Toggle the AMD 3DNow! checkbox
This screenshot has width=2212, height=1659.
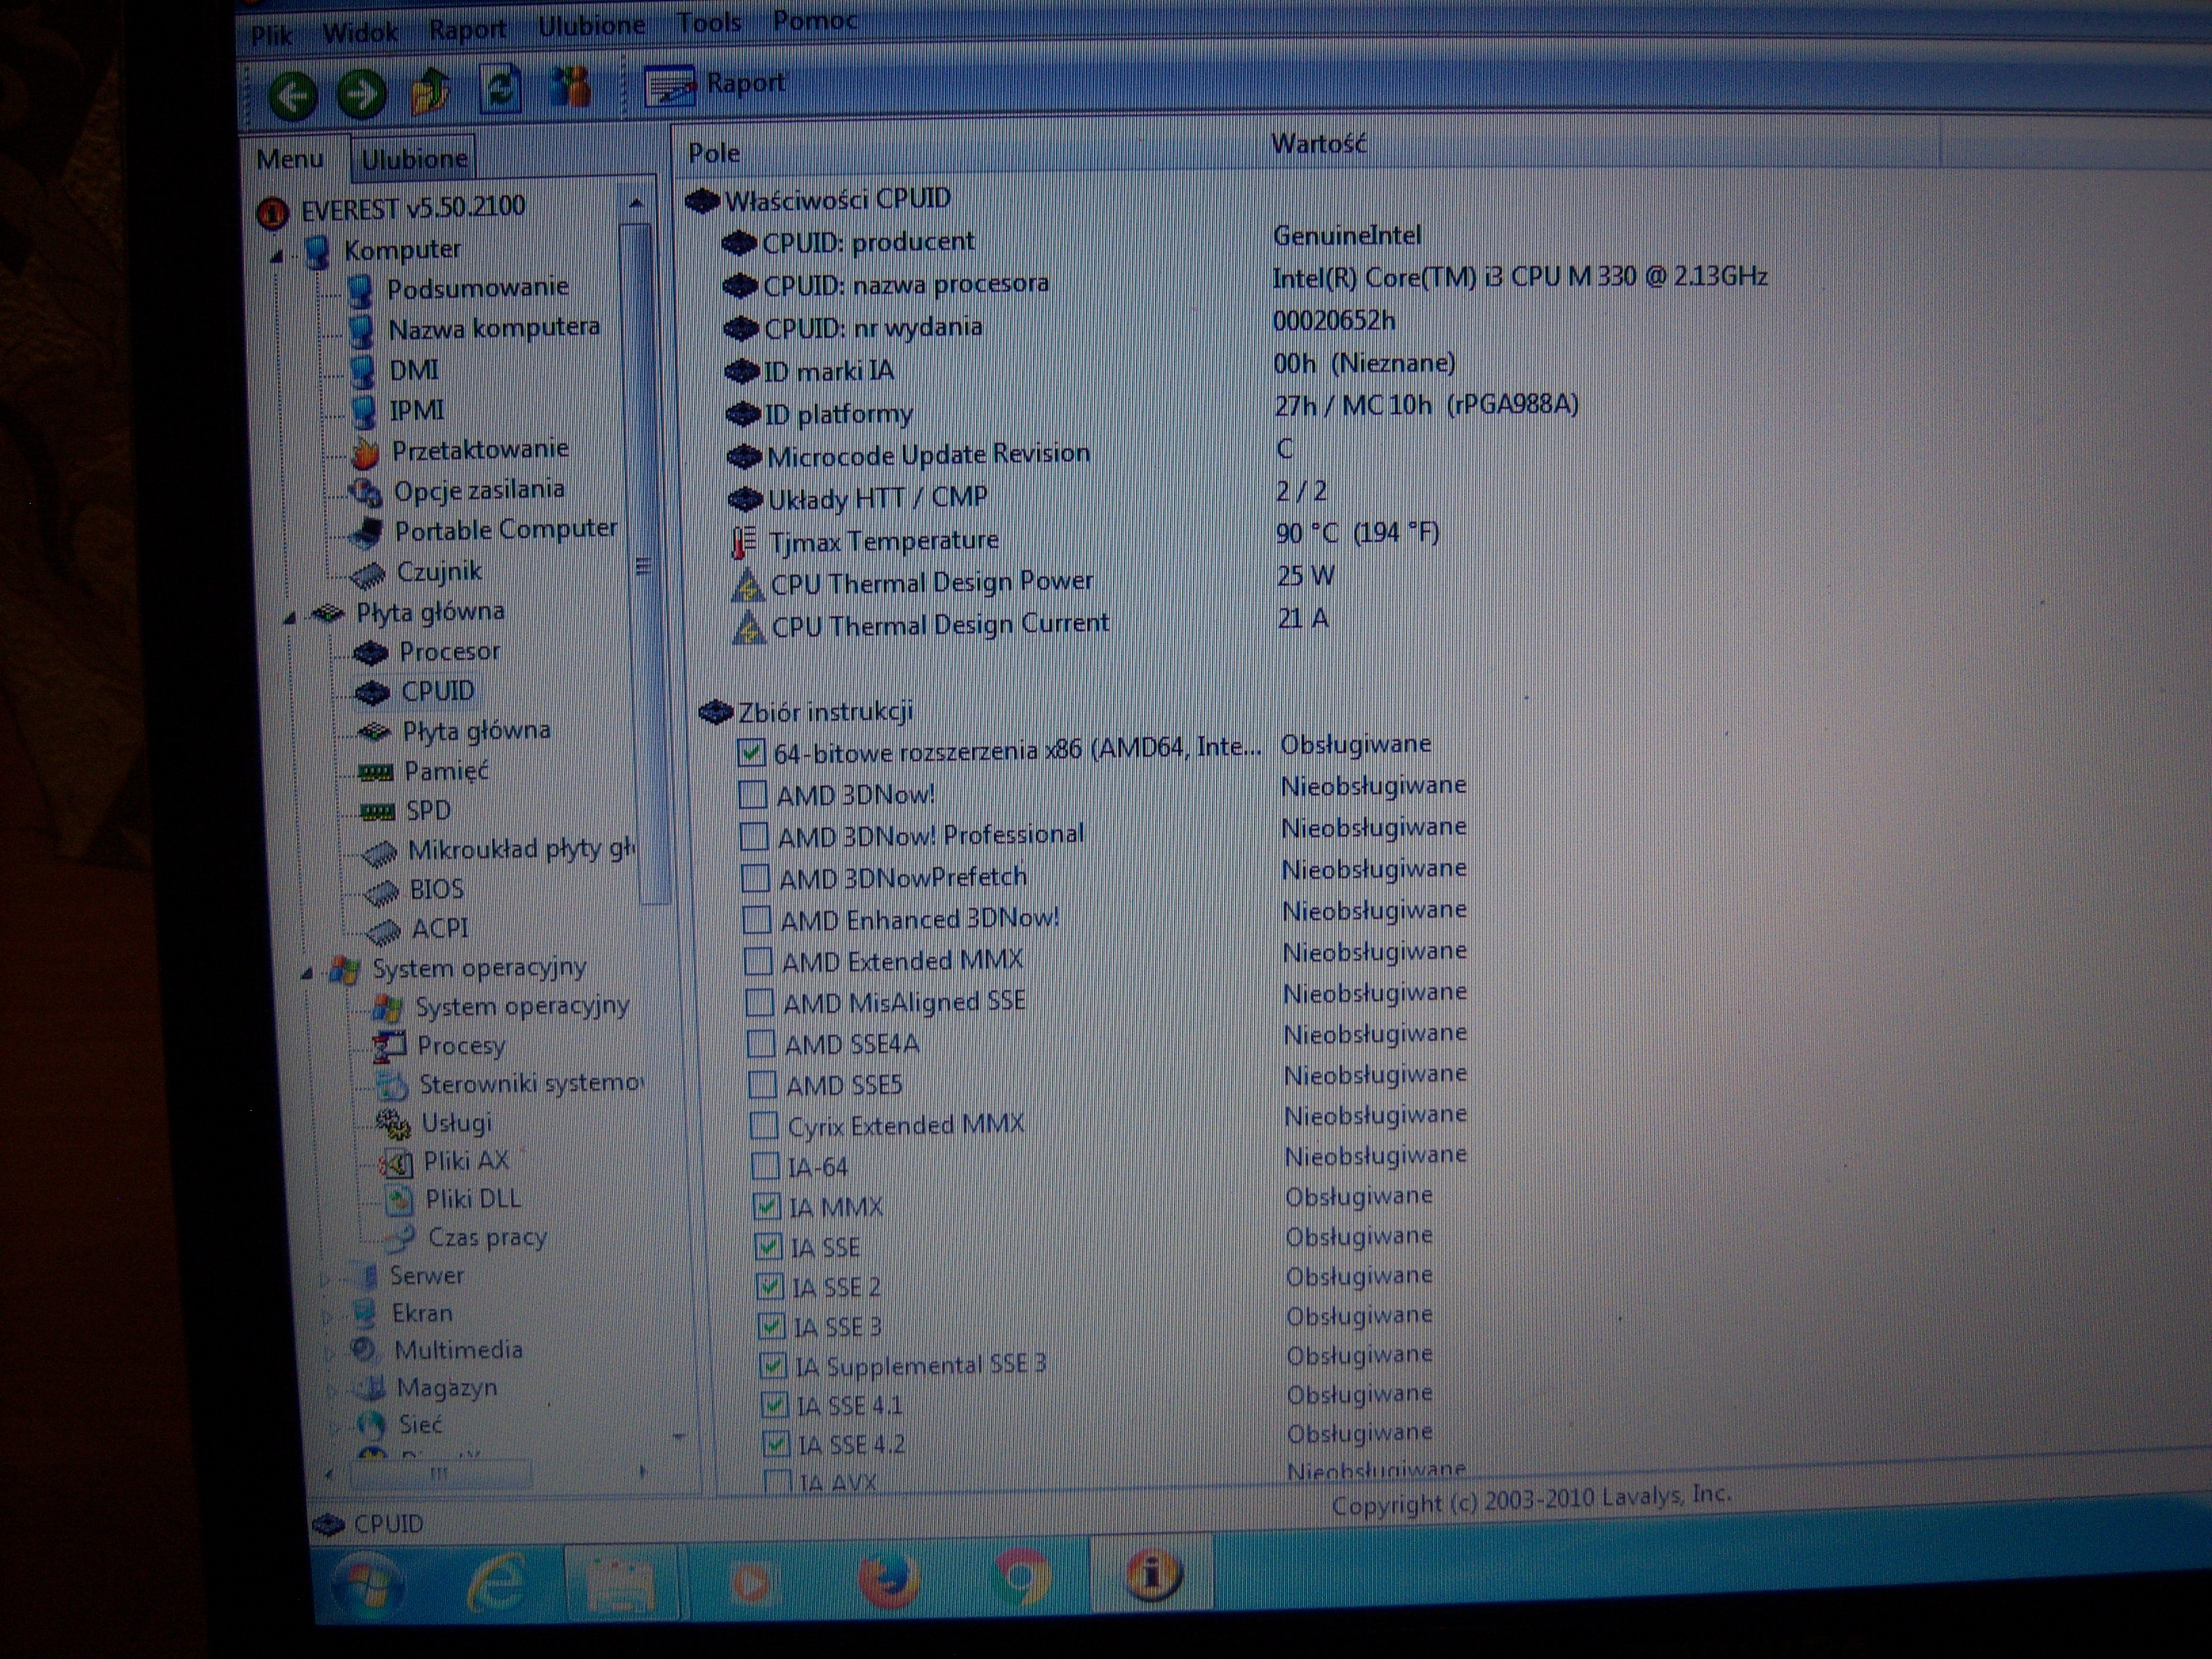click(x=752, y=795)
